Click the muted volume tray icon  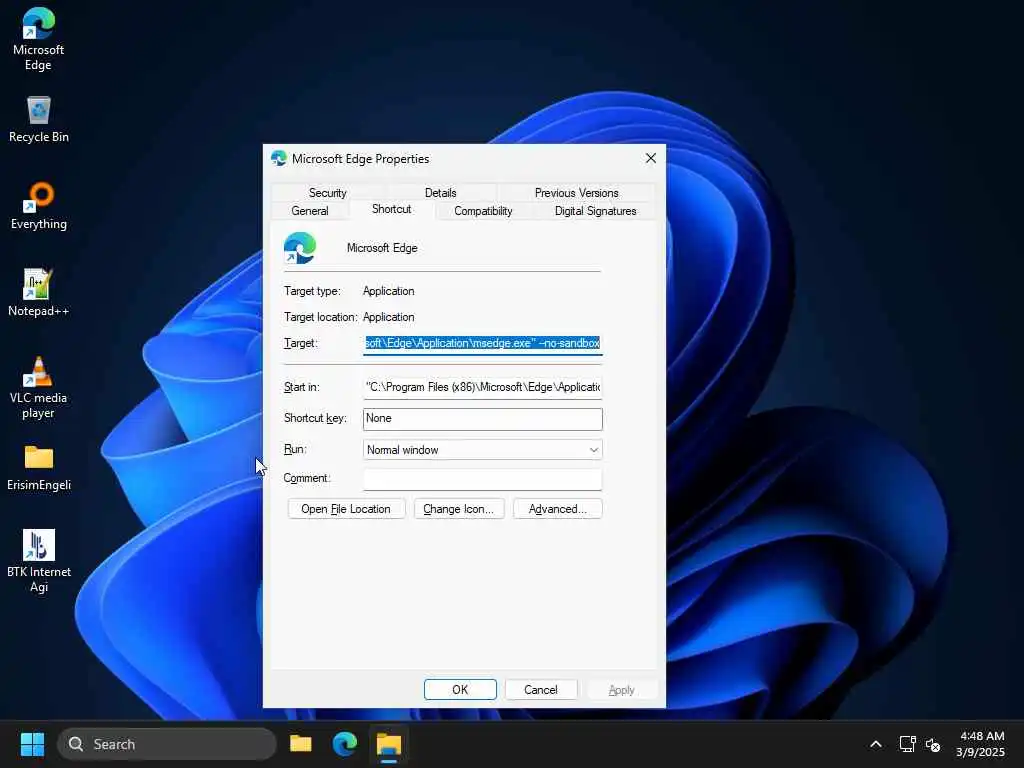pyautogui.click(x=933, y=744)
